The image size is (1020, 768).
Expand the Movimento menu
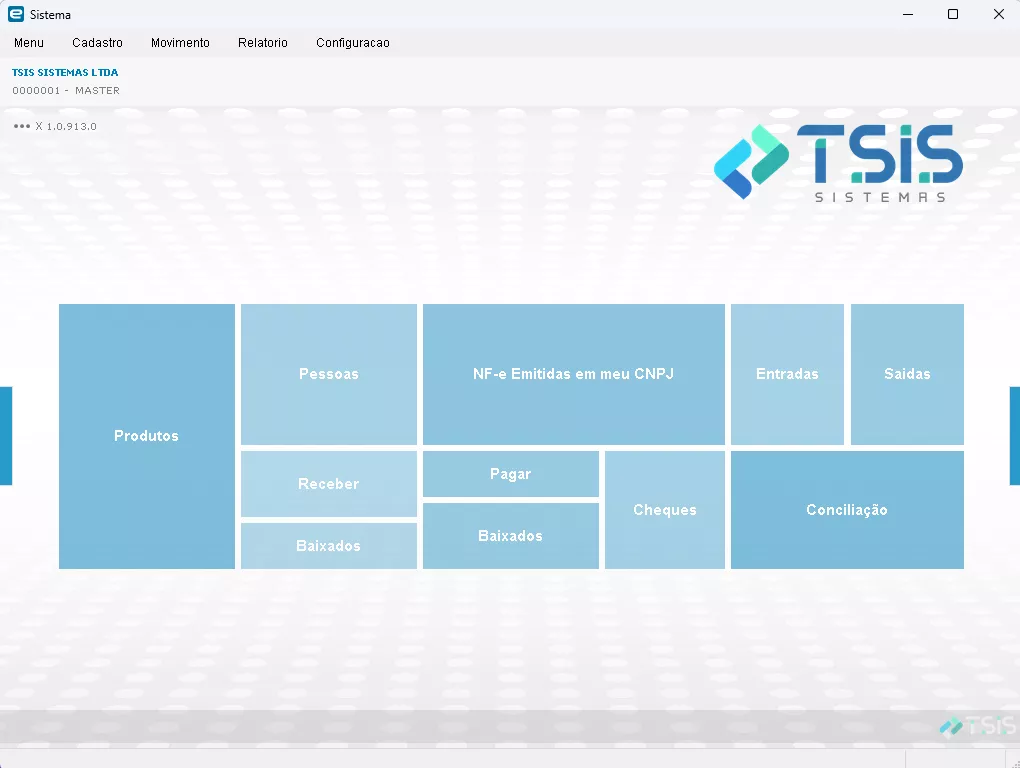tap(180, 43)
